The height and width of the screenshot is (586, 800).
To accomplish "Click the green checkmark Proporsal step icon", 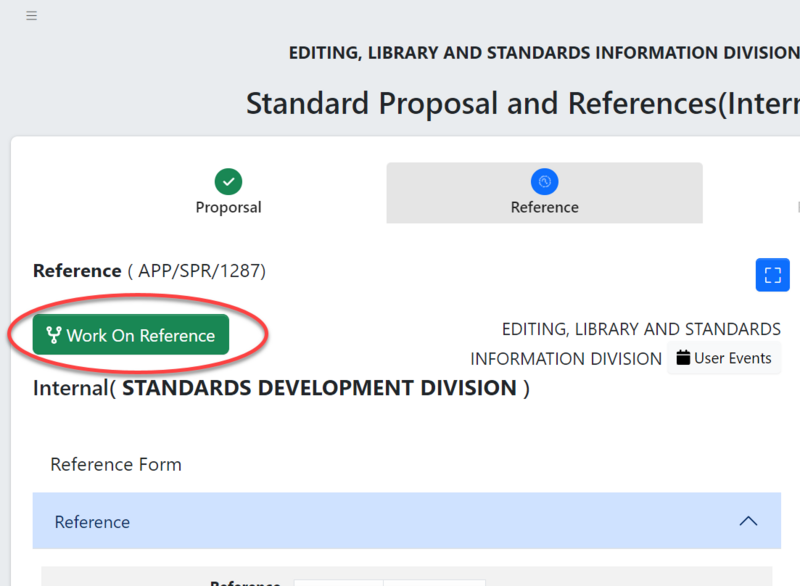I will tap(228, 181).
